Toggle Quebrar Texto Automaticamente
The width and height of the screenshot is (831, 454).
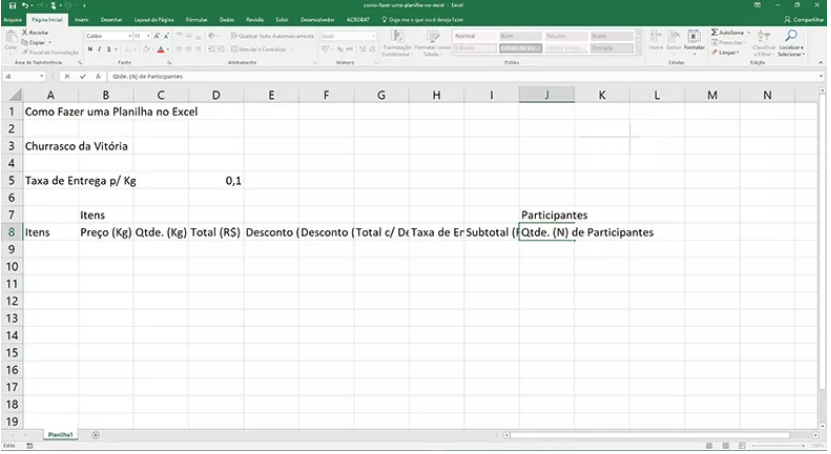(272, 36)
